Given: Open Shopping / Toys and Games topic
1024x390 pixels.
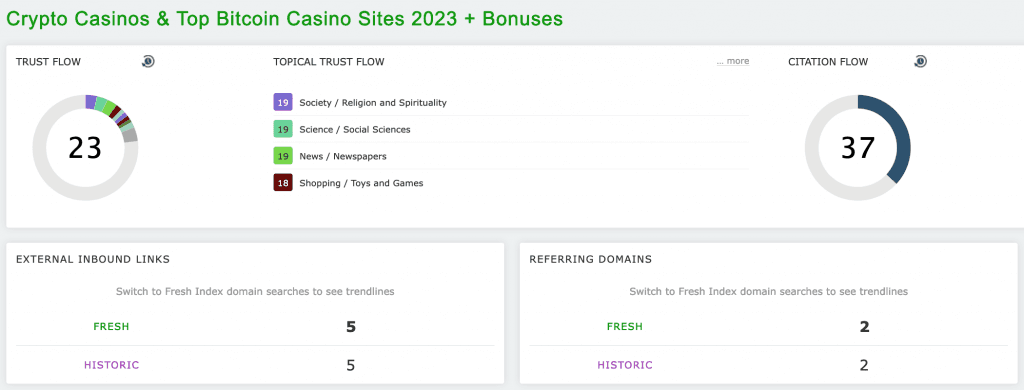Looking at the screenshot, I should (361, 183).
